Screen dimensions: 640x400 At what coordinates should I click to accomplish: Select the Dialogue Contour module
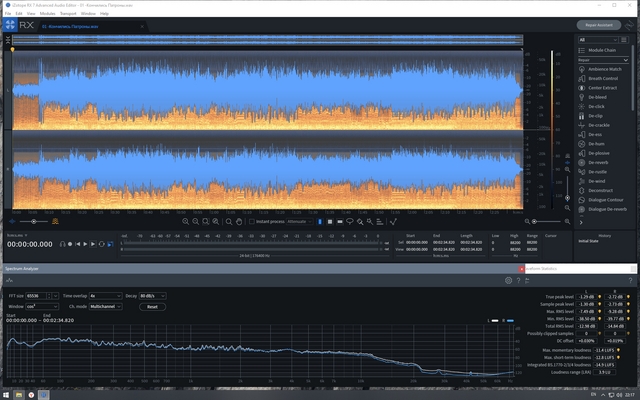coord(606,200)
